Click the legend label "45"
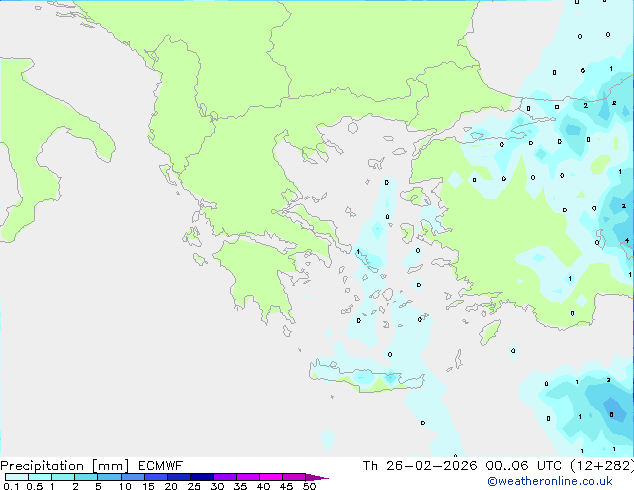Screen dimensions: 634x490 tap(286, 486)
